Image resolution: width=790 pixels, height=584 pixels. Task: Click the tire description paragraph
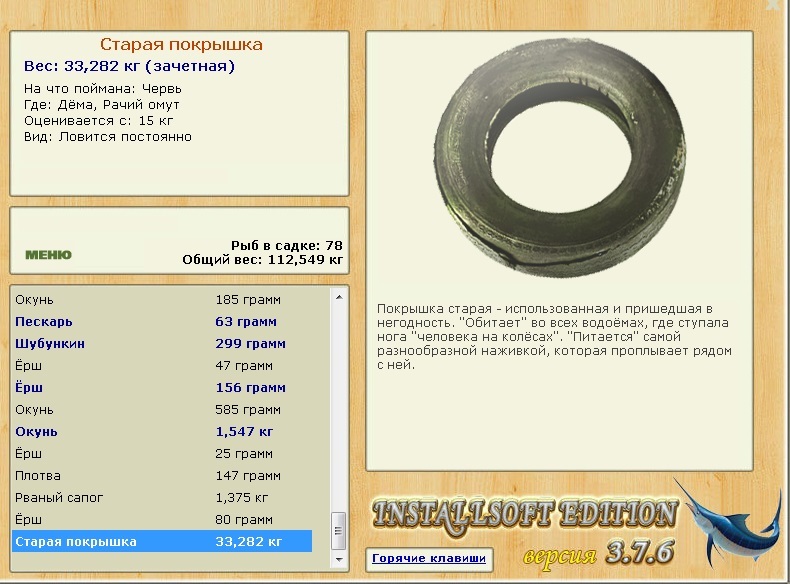(554, 337)
